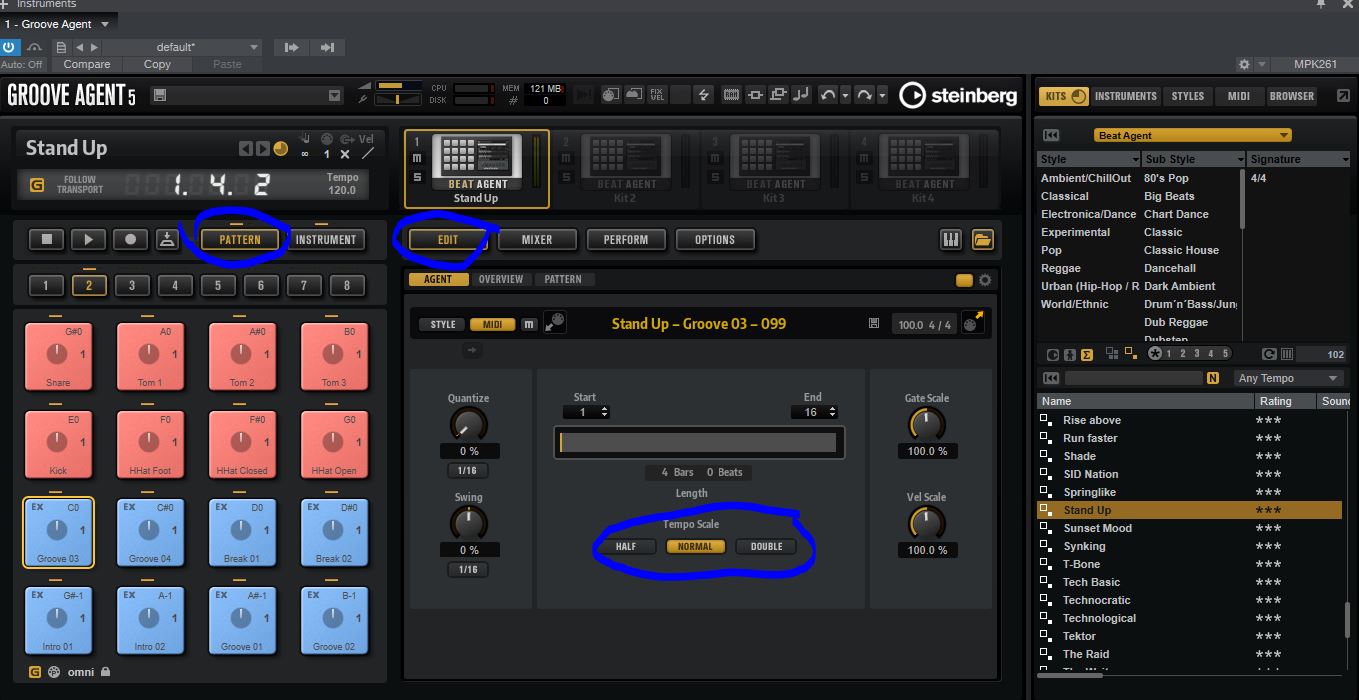The width and height of the screenshot is (1359, 700).
Task: Open the undo history dropdown arrow
Action: tap(845, 95)
